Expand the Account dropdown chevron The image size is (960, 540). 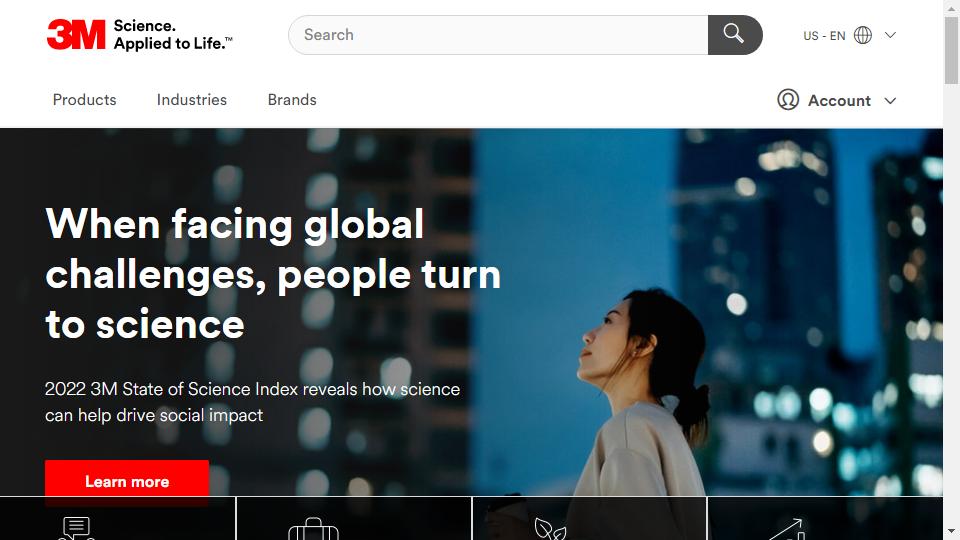(x=890, y=100)
